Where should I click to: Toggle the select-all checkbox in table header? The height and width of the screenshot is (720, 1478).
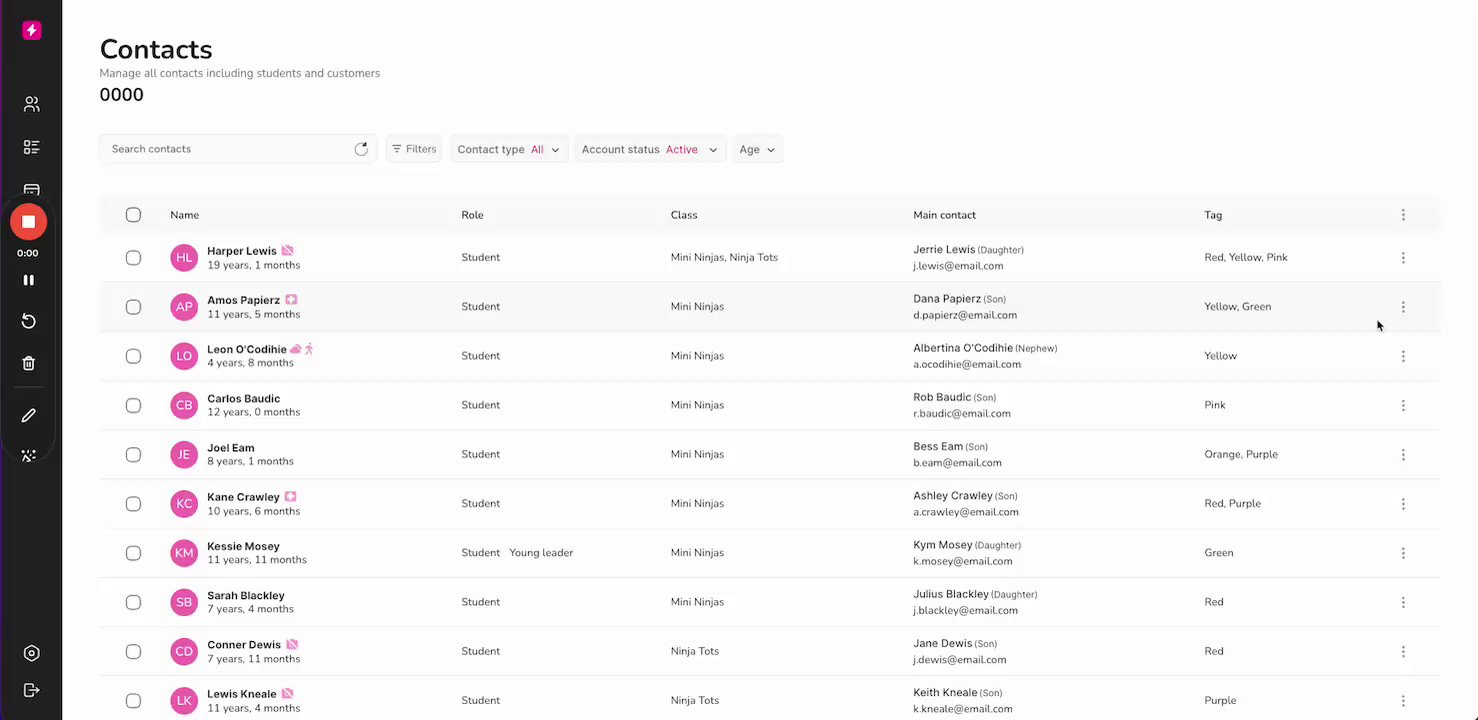(x=133, y=215)
